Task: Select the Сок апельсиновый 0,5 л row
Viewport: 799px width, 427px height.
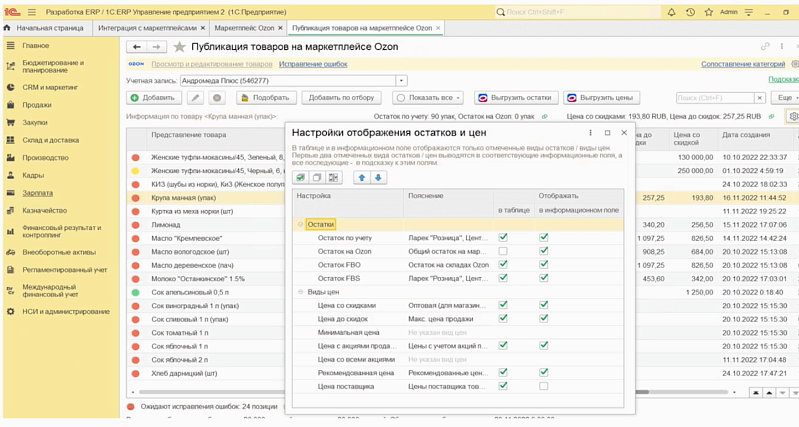Action: pyautogui.click(x=204, y=292)
